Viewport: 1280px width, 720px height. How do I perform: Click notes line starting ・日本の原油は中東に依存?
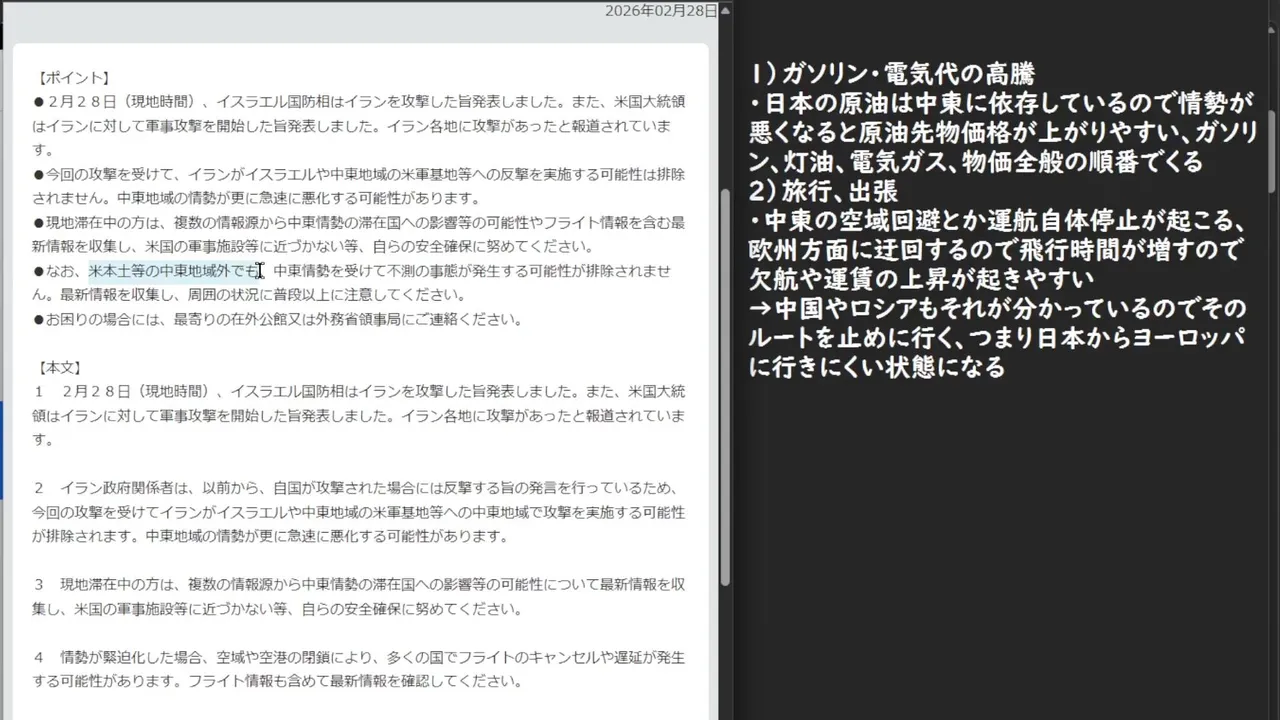1001,103
